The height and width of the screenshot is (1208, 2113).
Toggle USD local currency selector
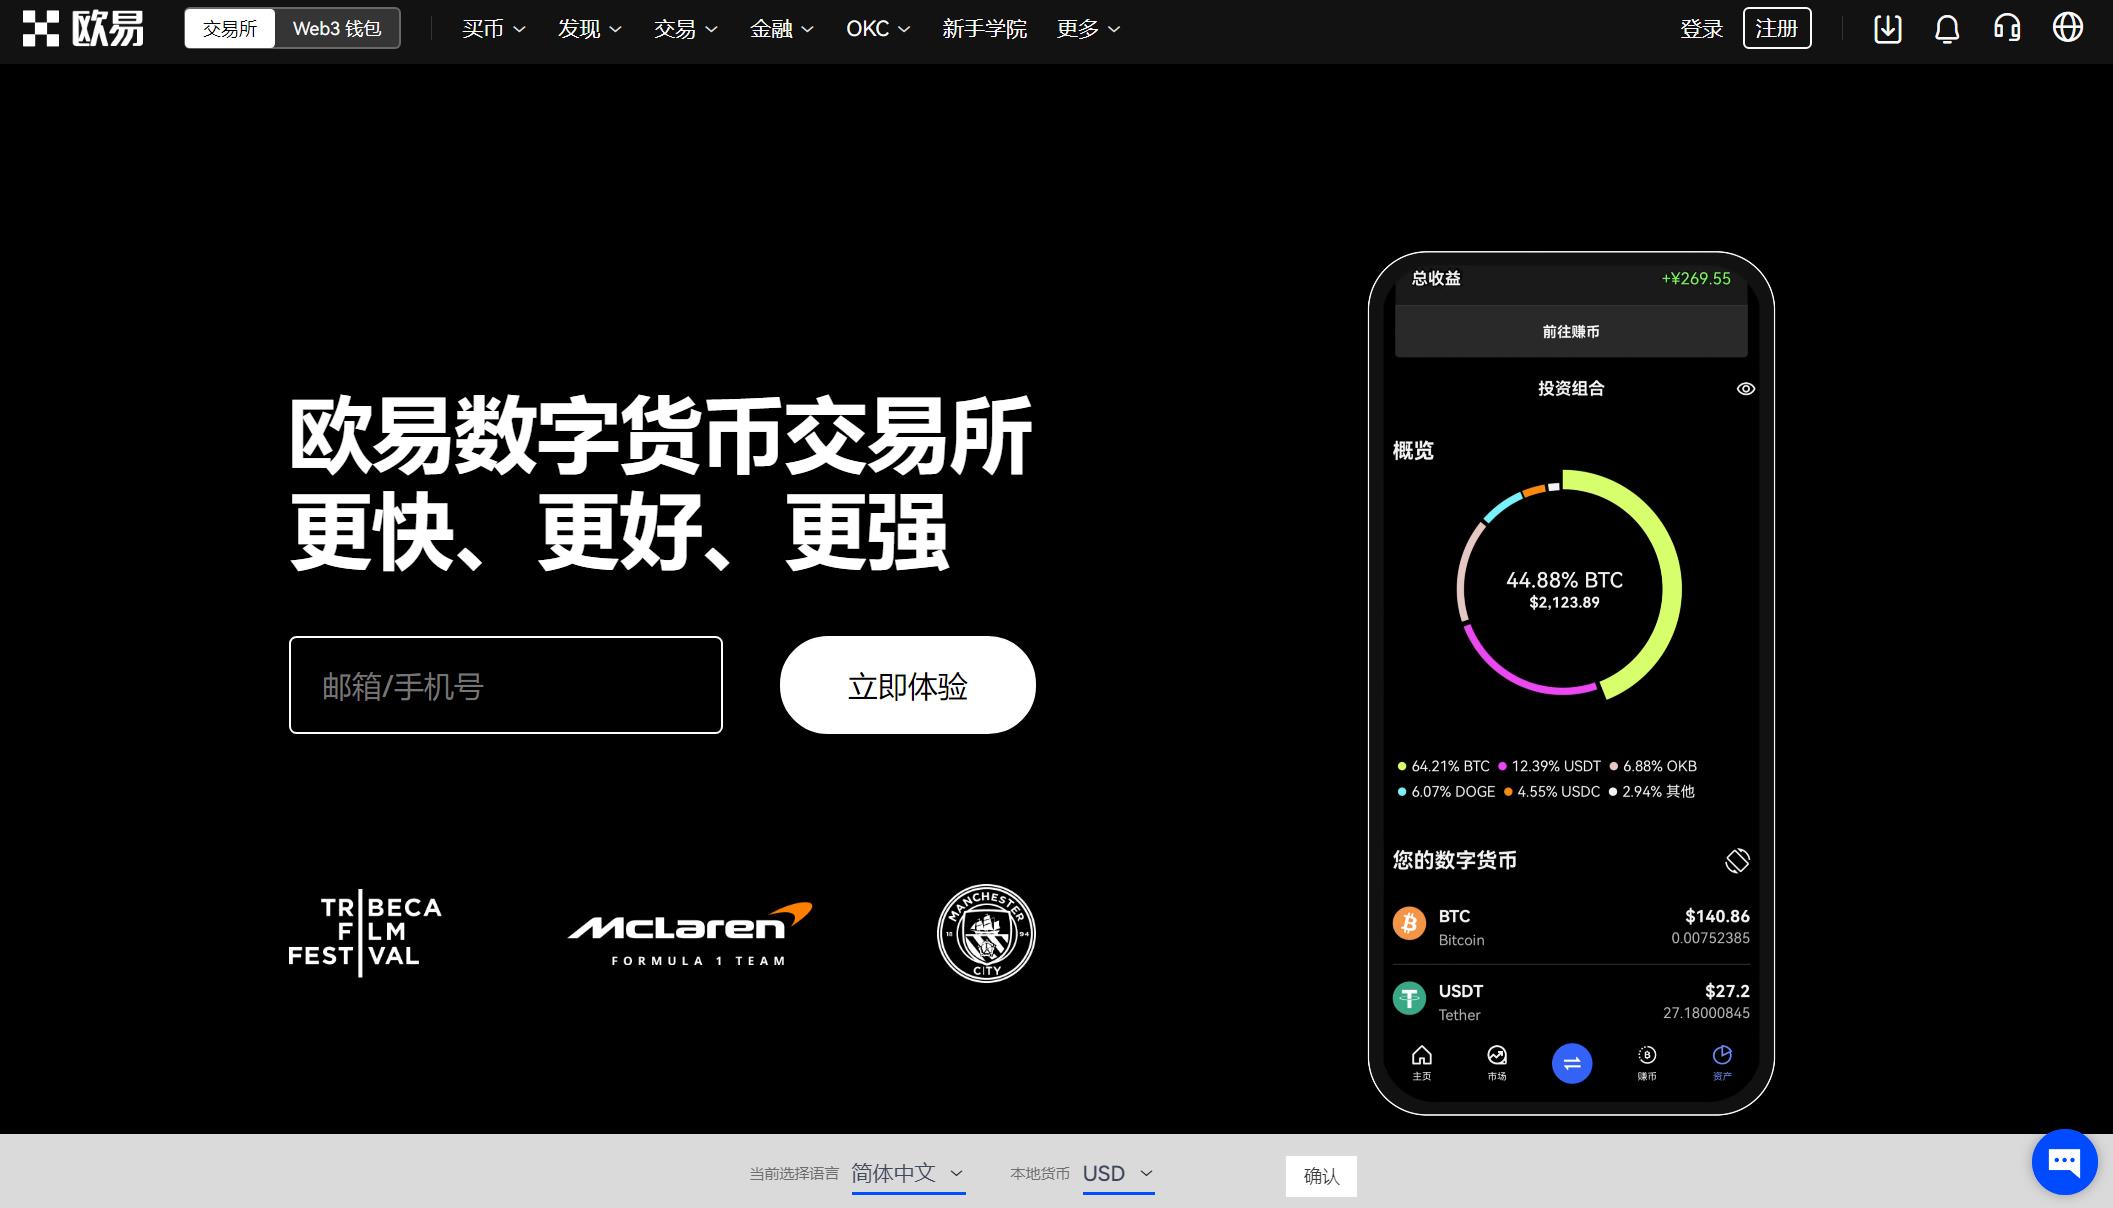[x=1117, y=1175]
